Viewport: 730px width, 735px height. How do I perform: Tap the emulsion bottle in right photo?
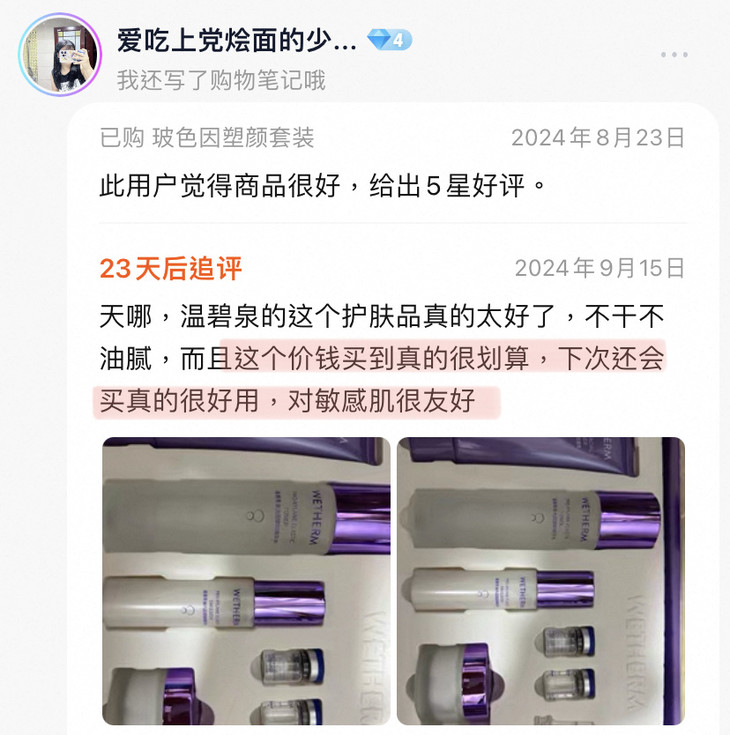tap(503, 589)
